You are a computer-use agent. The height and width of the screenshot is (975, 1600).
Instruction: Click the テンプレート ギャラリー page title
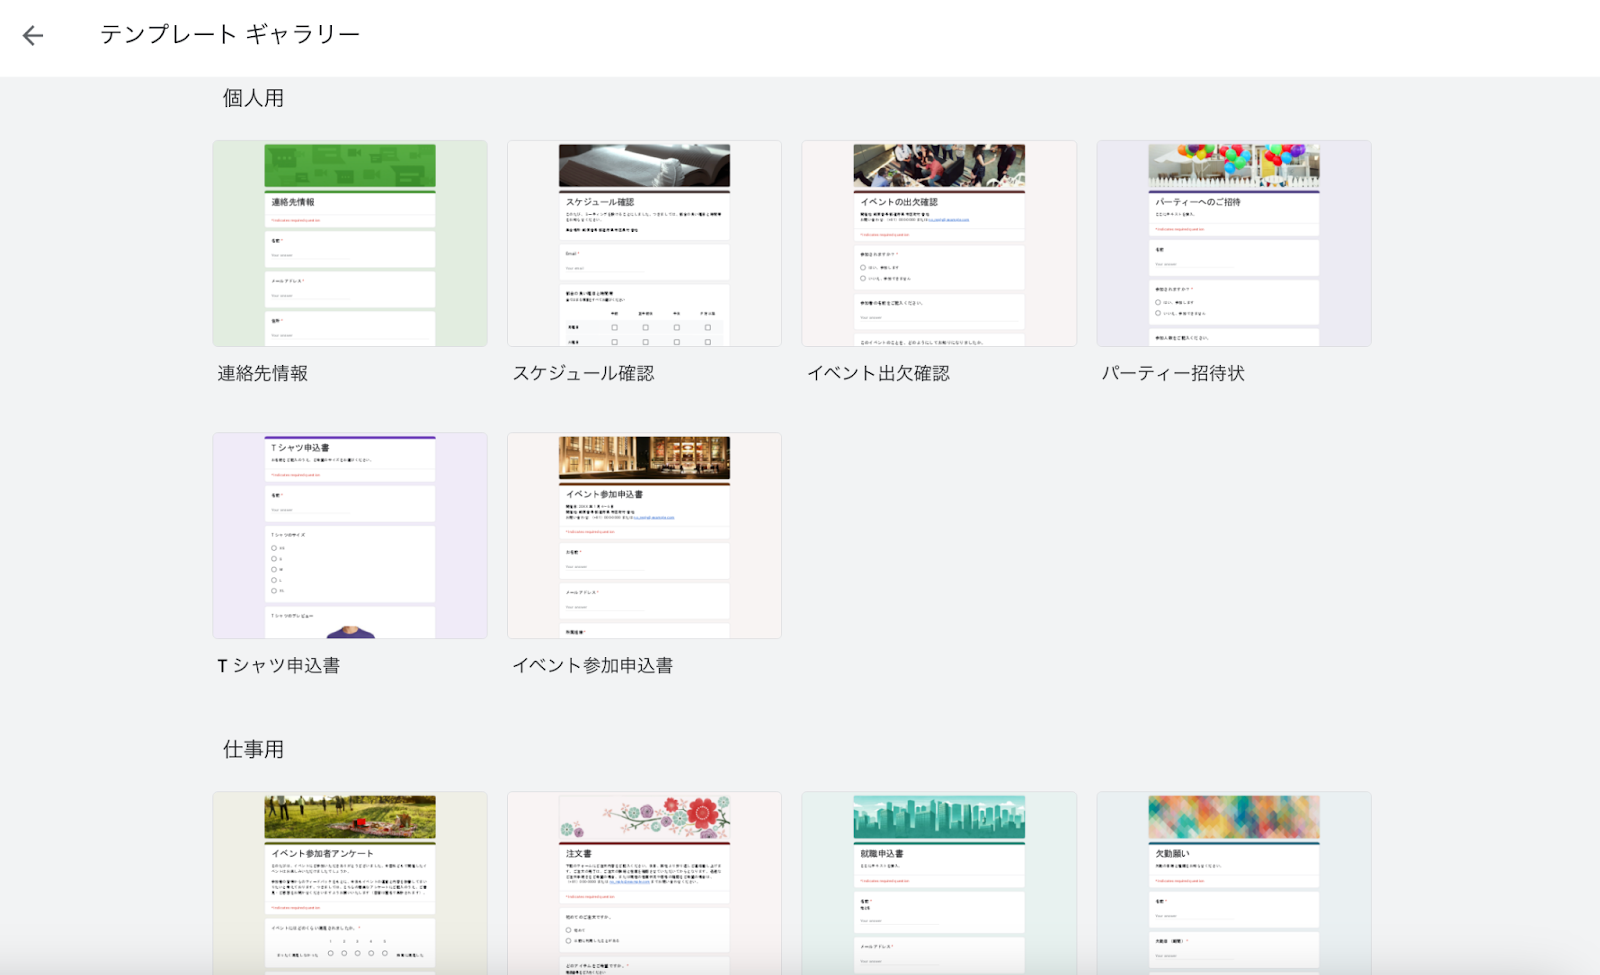click(x=230, y=35)
